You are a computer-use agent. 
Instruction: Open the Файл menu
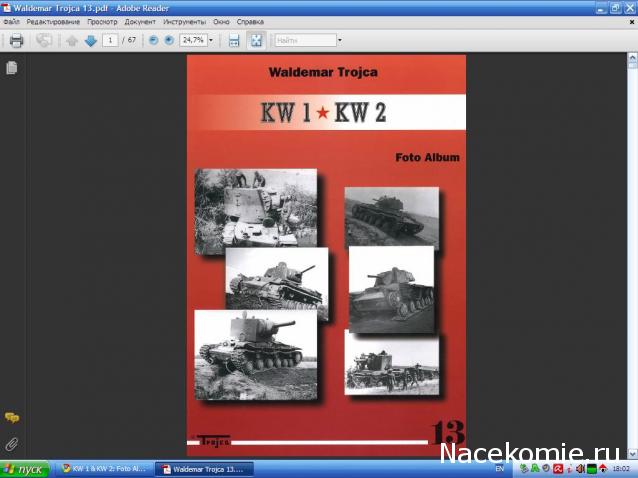click(11, 22)
